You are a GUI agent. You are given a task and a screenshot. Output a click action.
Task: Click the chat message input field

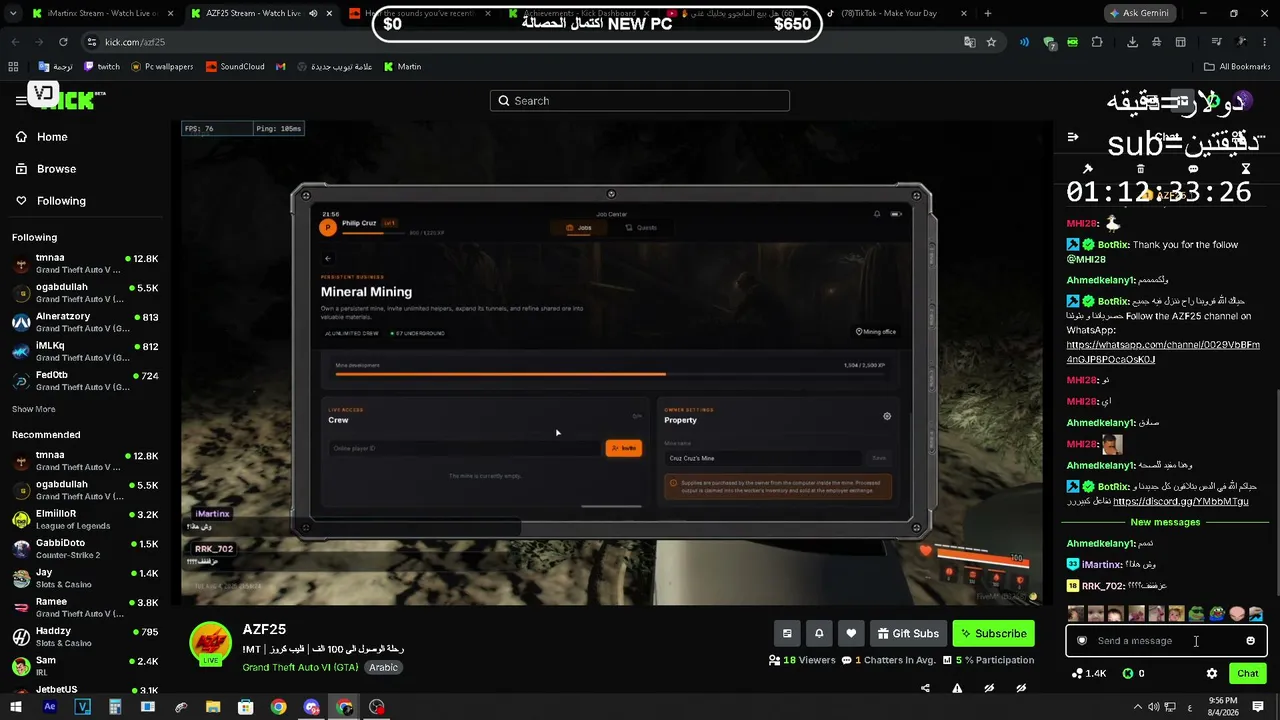point(1165,641)
